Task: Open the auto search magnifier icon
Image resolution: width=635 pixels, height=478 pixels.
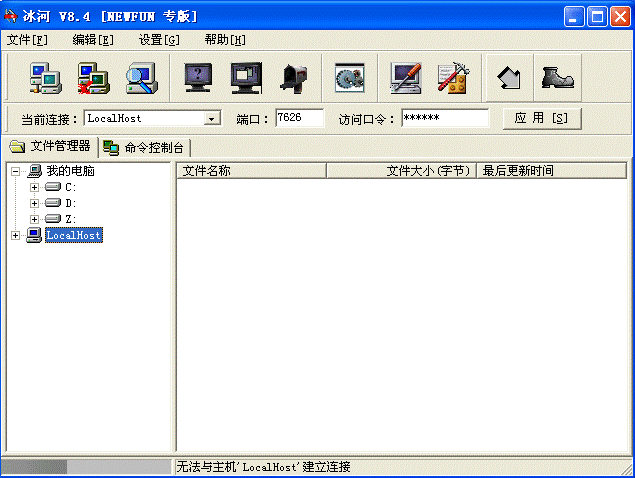Action: [x=141, y=78]
